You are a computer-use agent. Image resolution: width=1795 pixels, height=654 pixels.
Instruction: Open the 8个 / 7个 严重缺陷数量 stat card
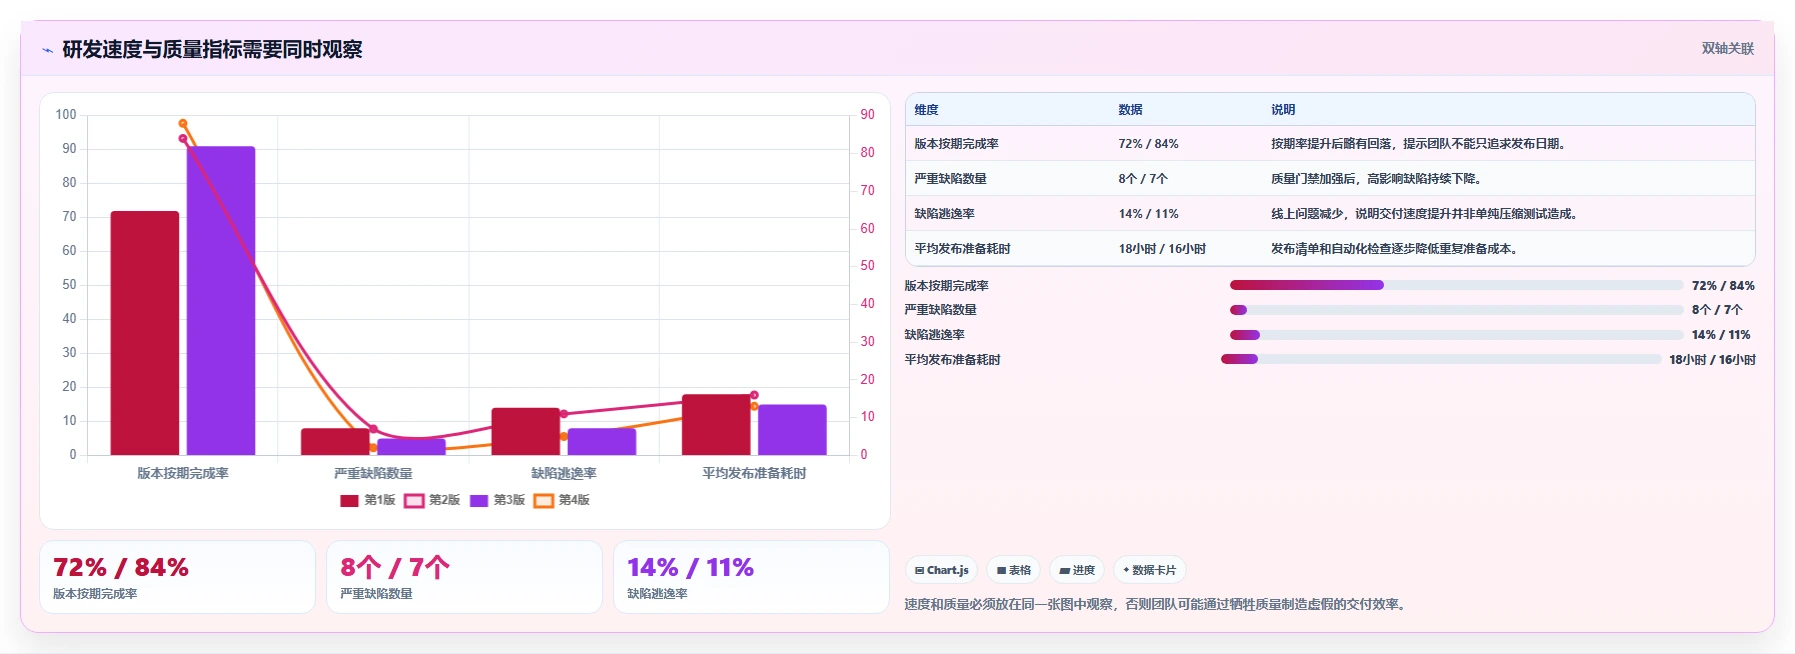tap(464, 577)
